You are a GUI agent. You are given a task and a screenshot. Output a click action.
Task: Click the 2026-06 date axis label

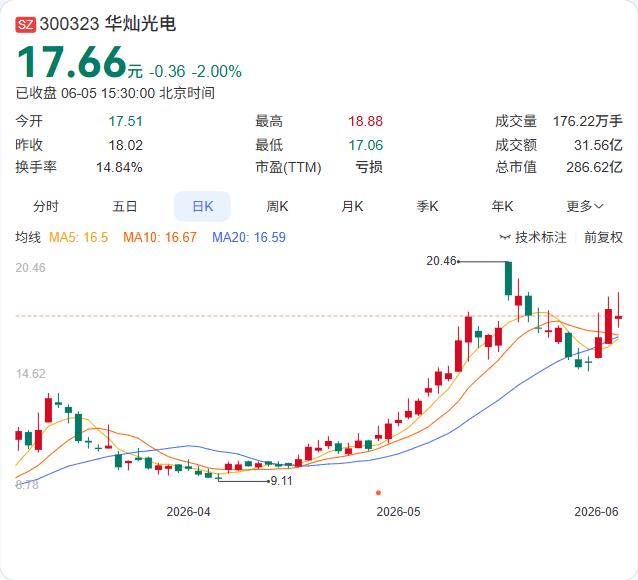pos(596,512)
